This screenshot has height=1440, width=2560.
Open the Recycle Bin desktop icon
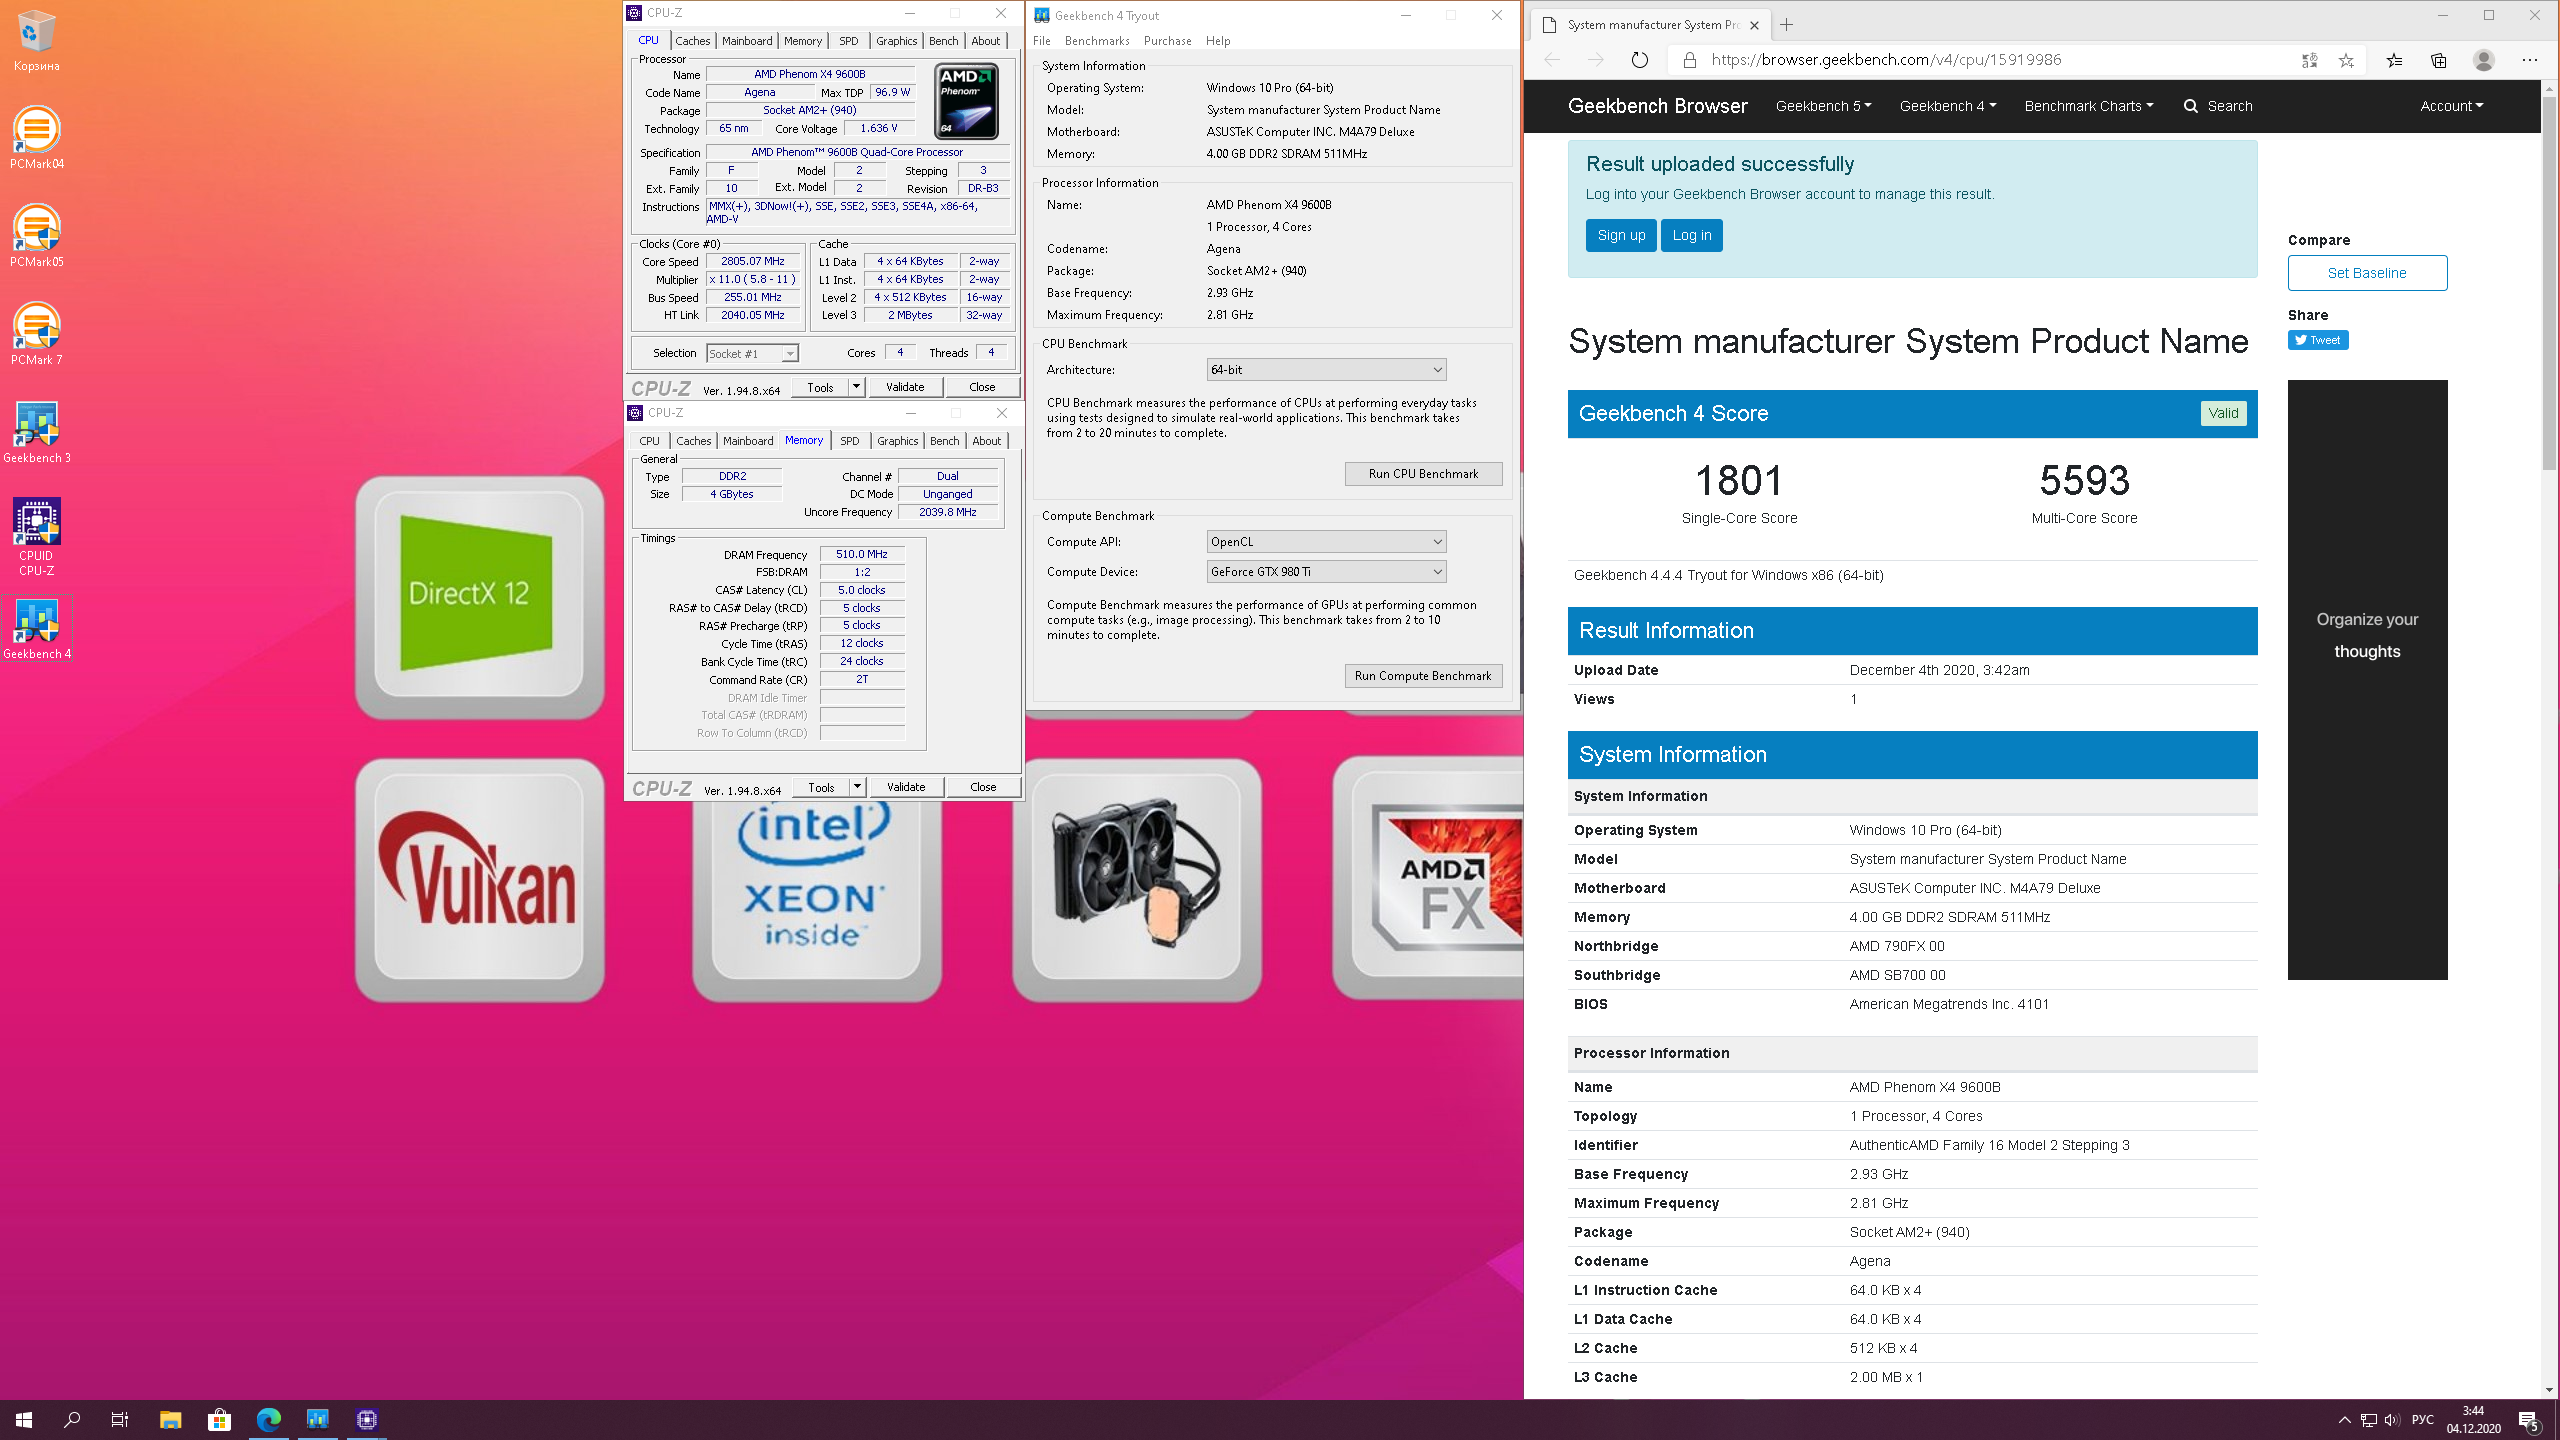(36, 40)
